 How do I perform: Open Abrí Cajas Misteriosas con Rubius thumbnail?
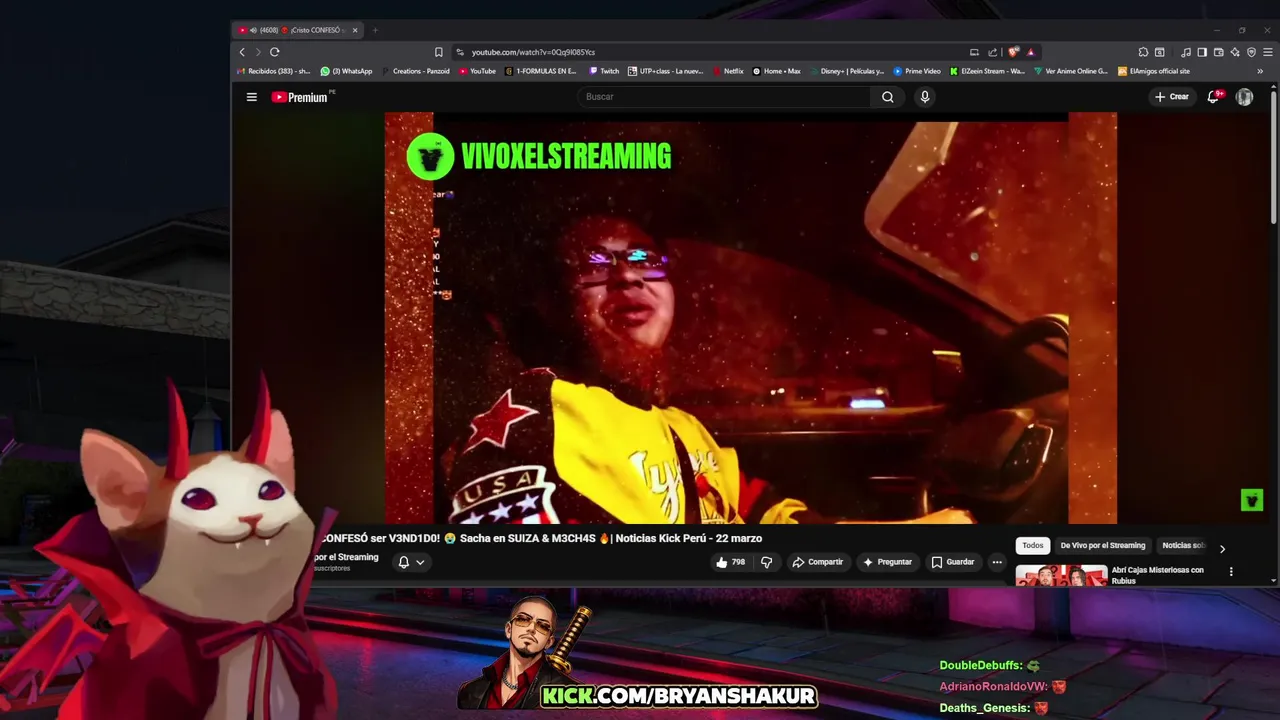pyautogui.click(x=1061, y=575)
